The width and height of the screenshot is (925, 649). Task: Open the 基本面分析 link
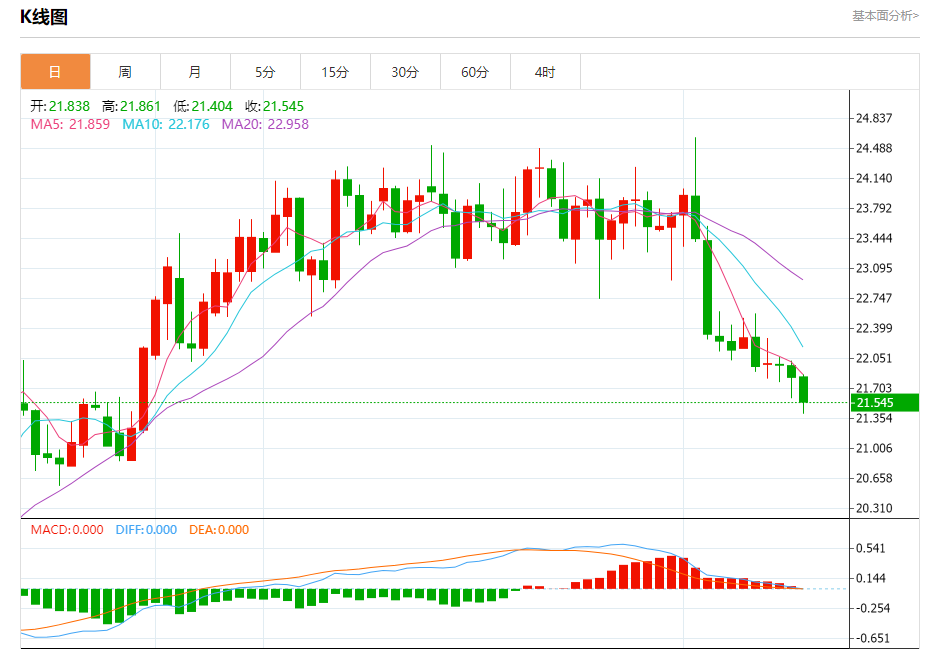point(885,16)
